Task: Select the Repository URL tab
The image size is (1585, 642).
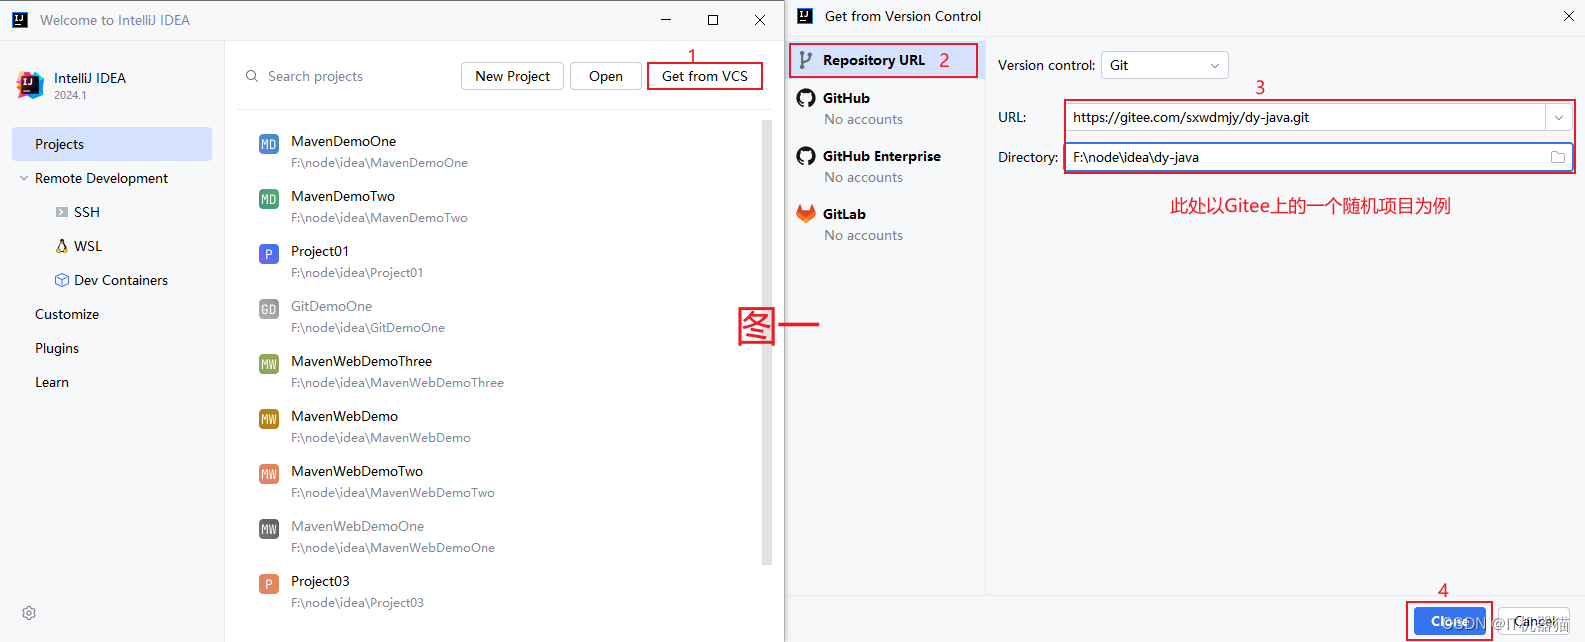Action: (887, 60)
